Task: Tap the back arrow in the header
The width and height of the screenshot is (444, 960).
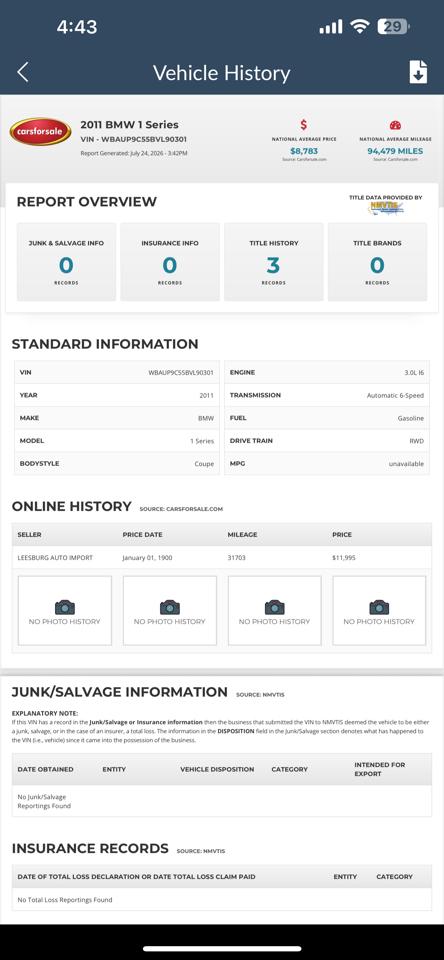Action: (23, 72)
